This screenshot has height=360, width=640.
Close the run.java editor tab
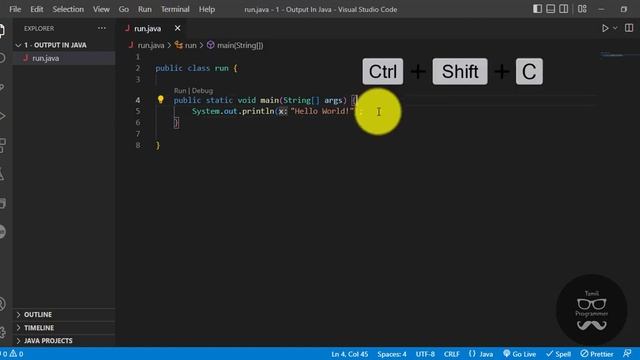(178, 28)
